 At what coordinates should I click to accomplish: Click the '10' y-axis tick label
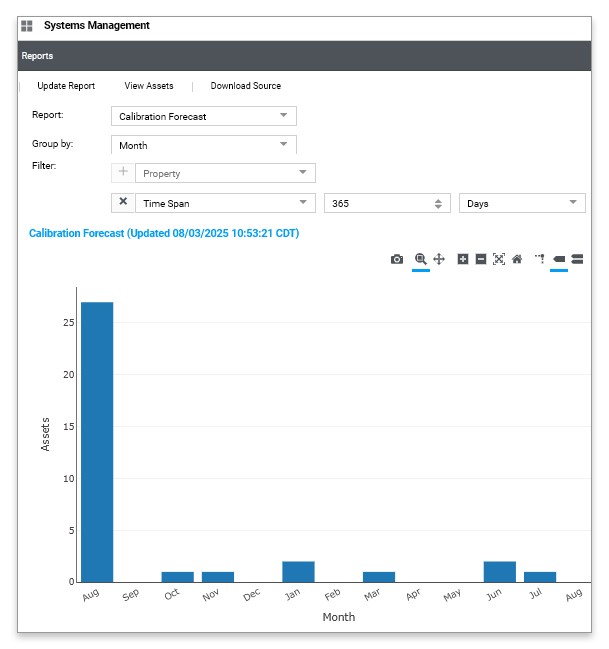(69, 479)
